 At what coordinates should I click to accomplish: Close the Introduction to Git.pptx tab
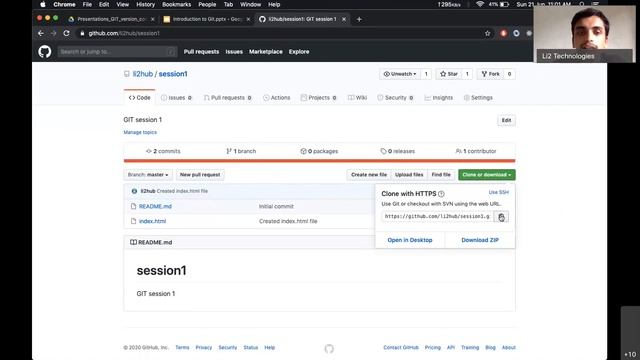(x=248, y=19)
